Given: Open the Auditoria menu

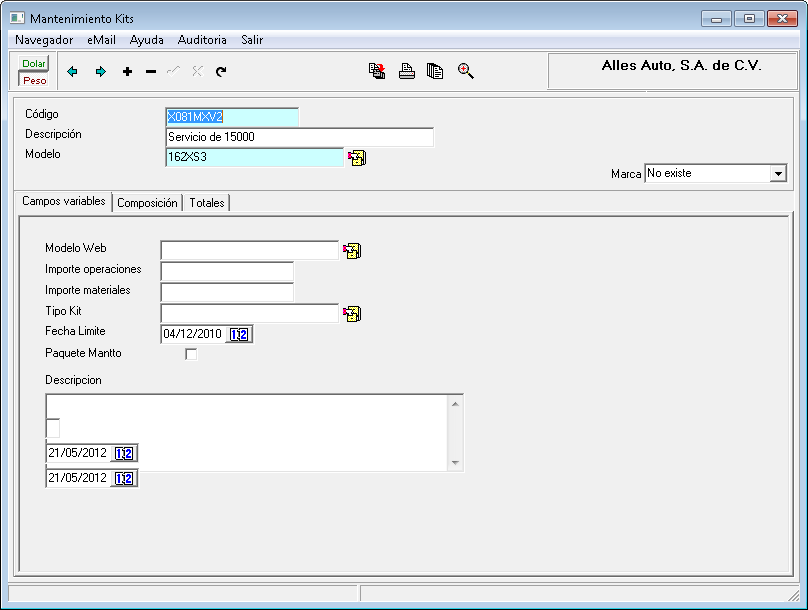Looking at the screenshot, I should [202, 40].
